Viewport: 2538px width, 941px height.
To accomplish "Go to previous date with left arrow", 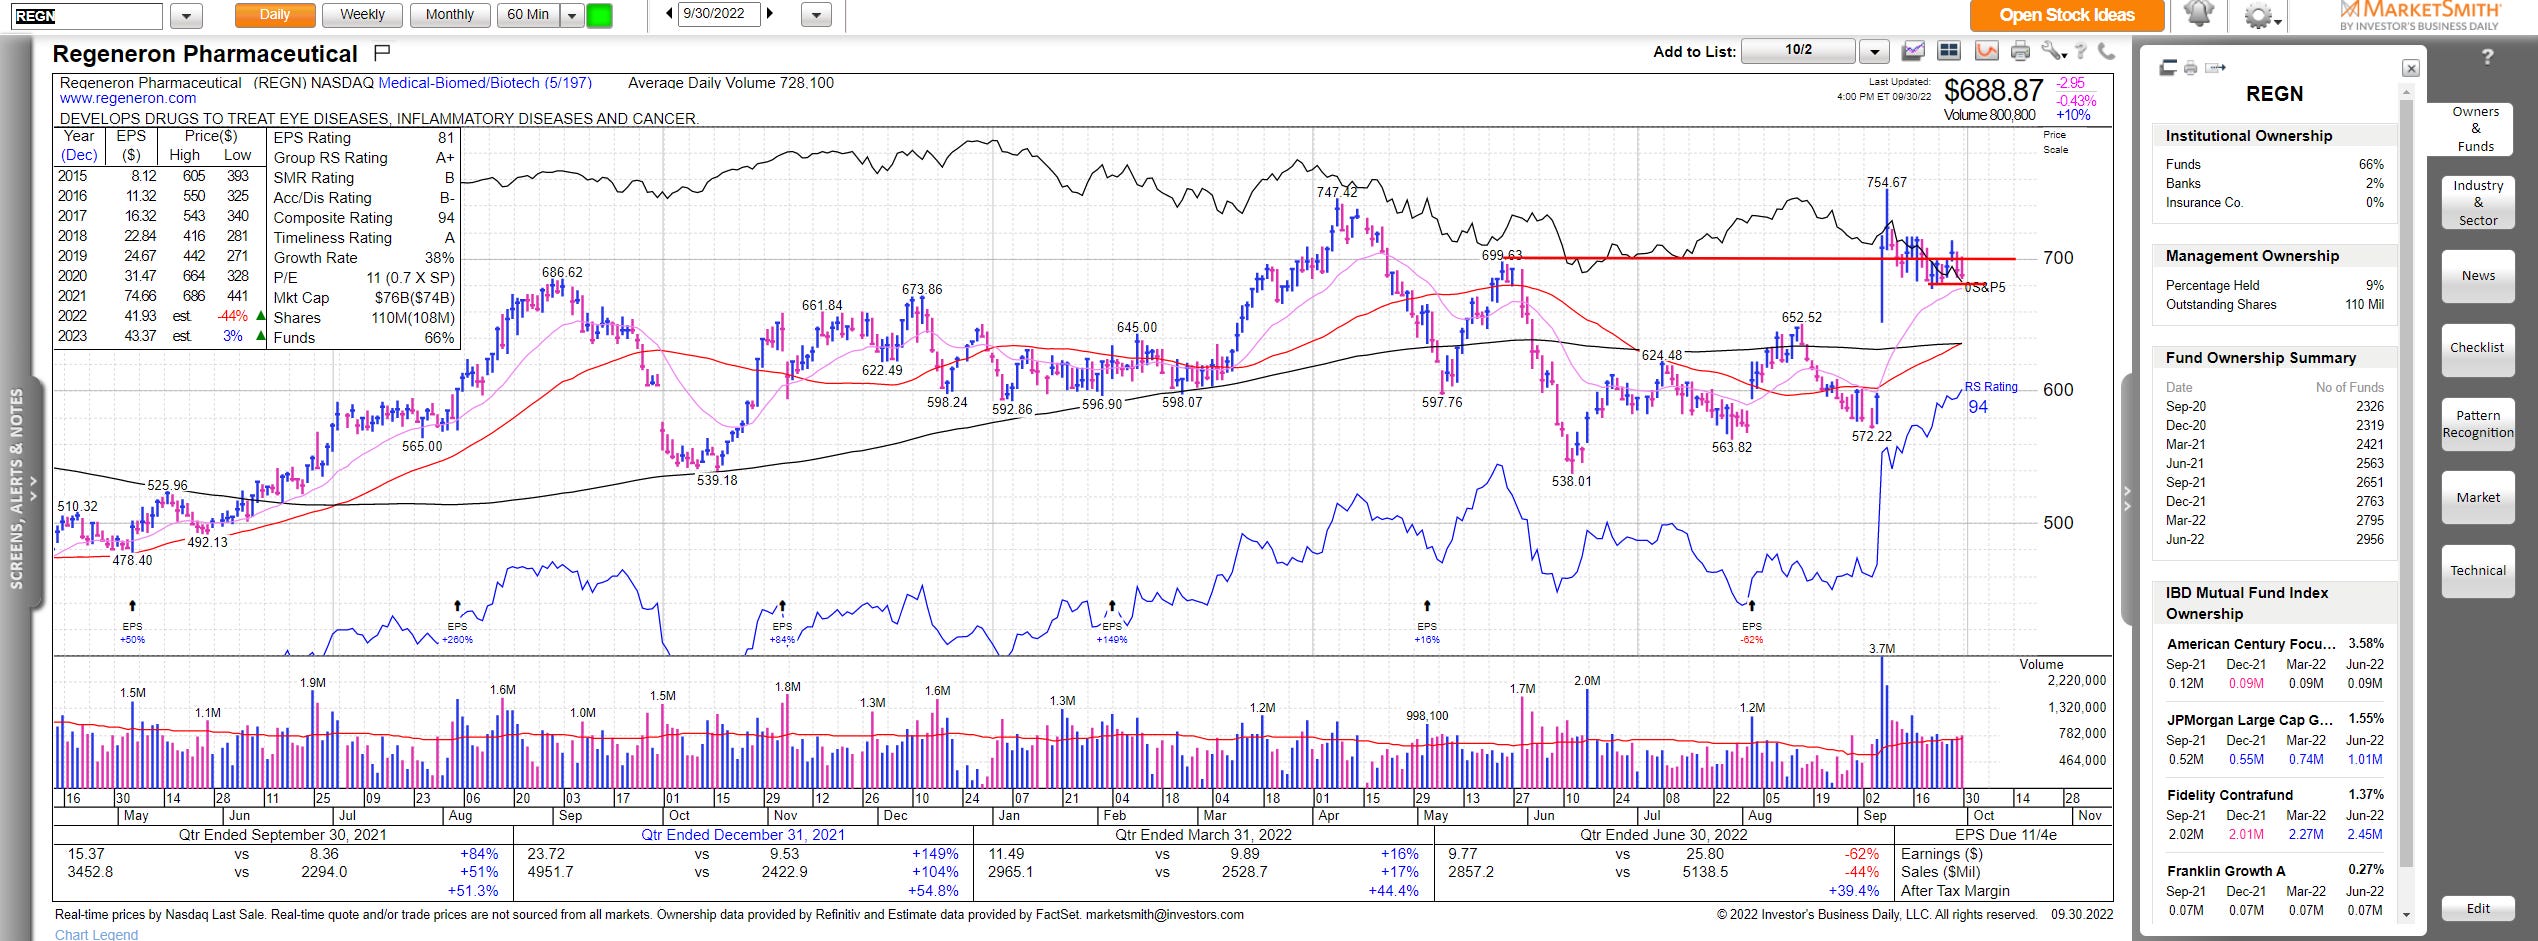I will click(669, 14).
